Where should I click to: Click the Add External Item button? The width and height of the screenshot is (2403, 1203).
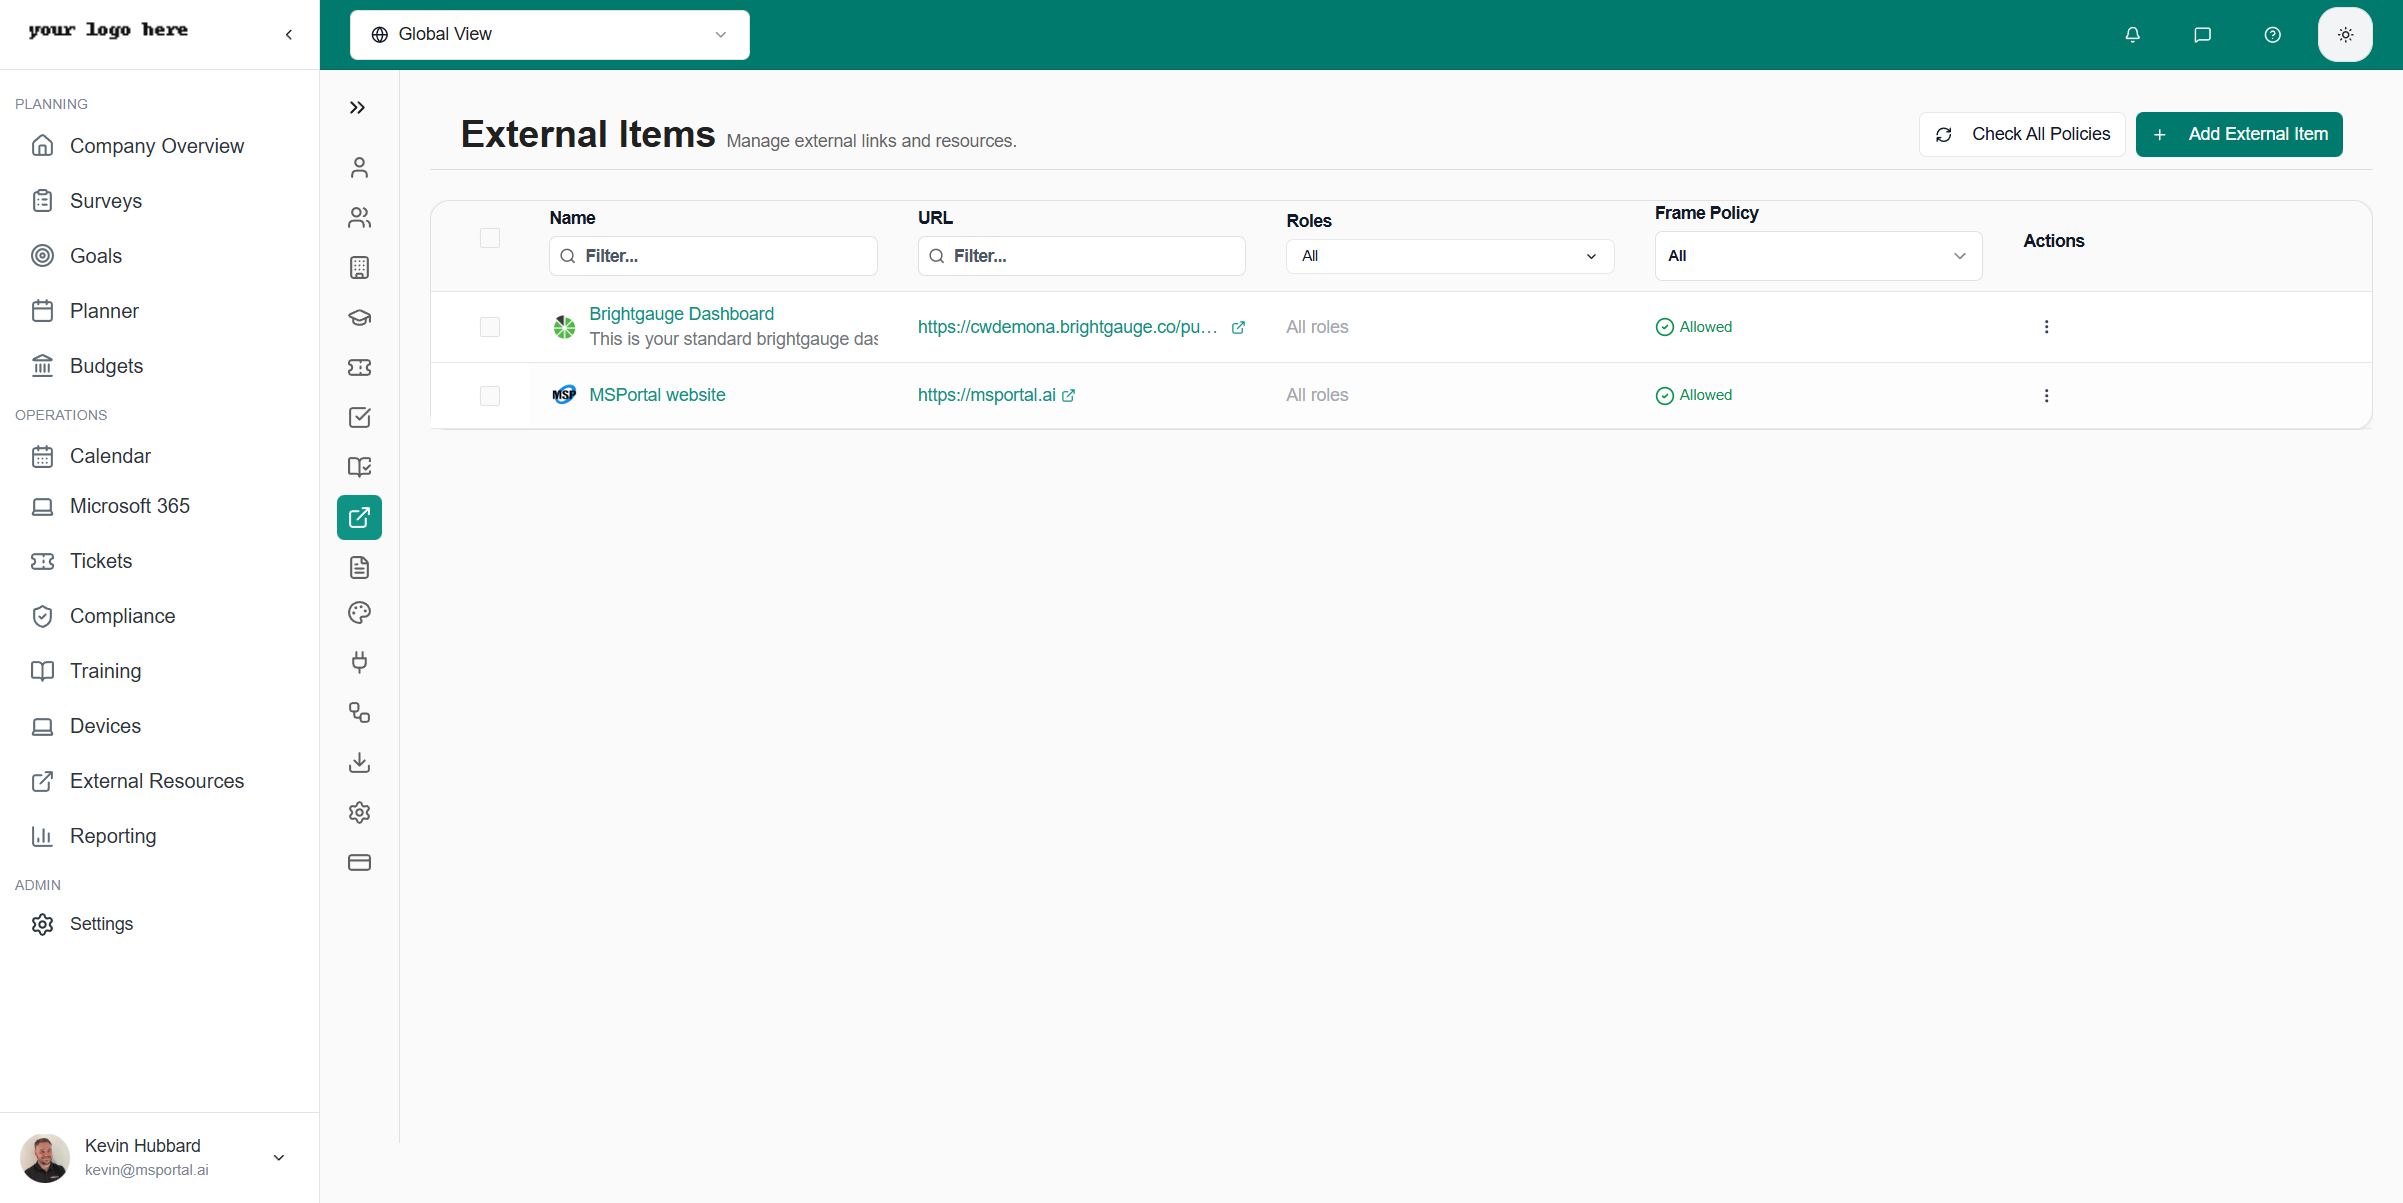pyautogui.click(x=2238, y=134)
